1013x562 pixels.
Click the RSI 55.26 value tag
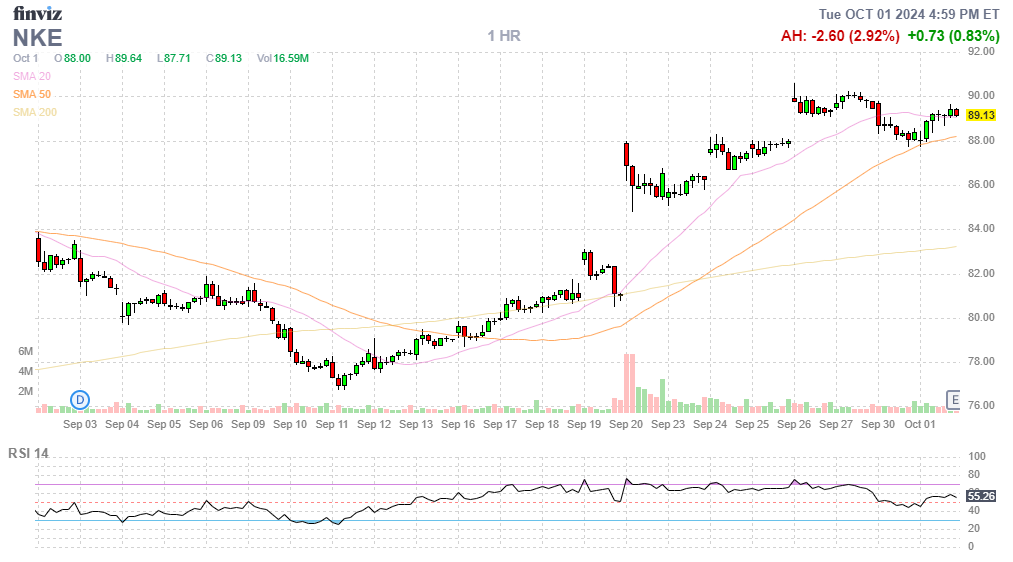pyautogui.click(x=982, y=495)
